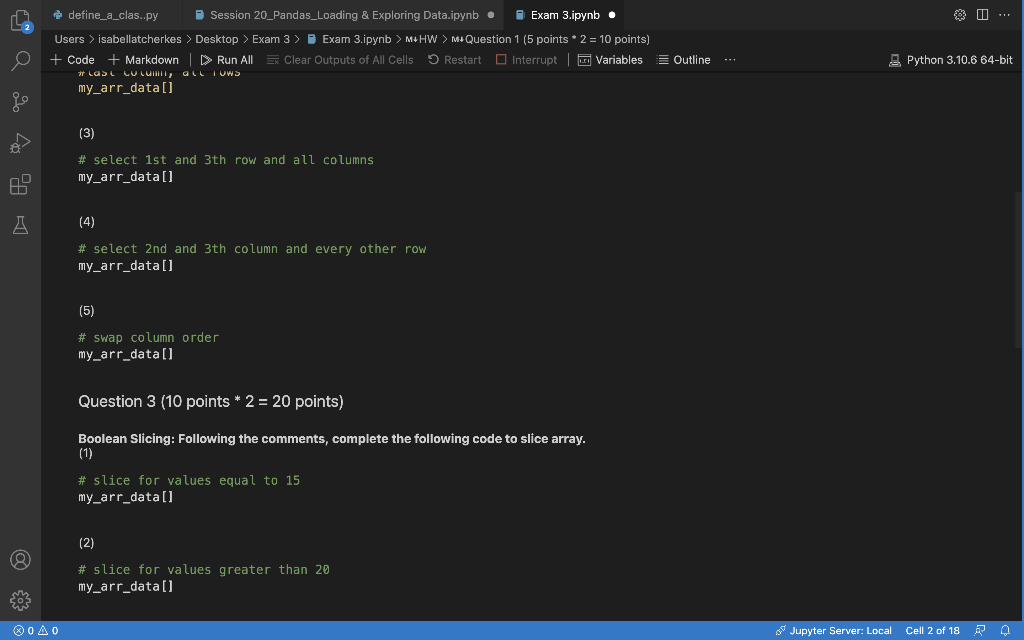Click Jupyter Server: Local in status bar
This screenshot has width=1024, height=640.
click(834, 631)
